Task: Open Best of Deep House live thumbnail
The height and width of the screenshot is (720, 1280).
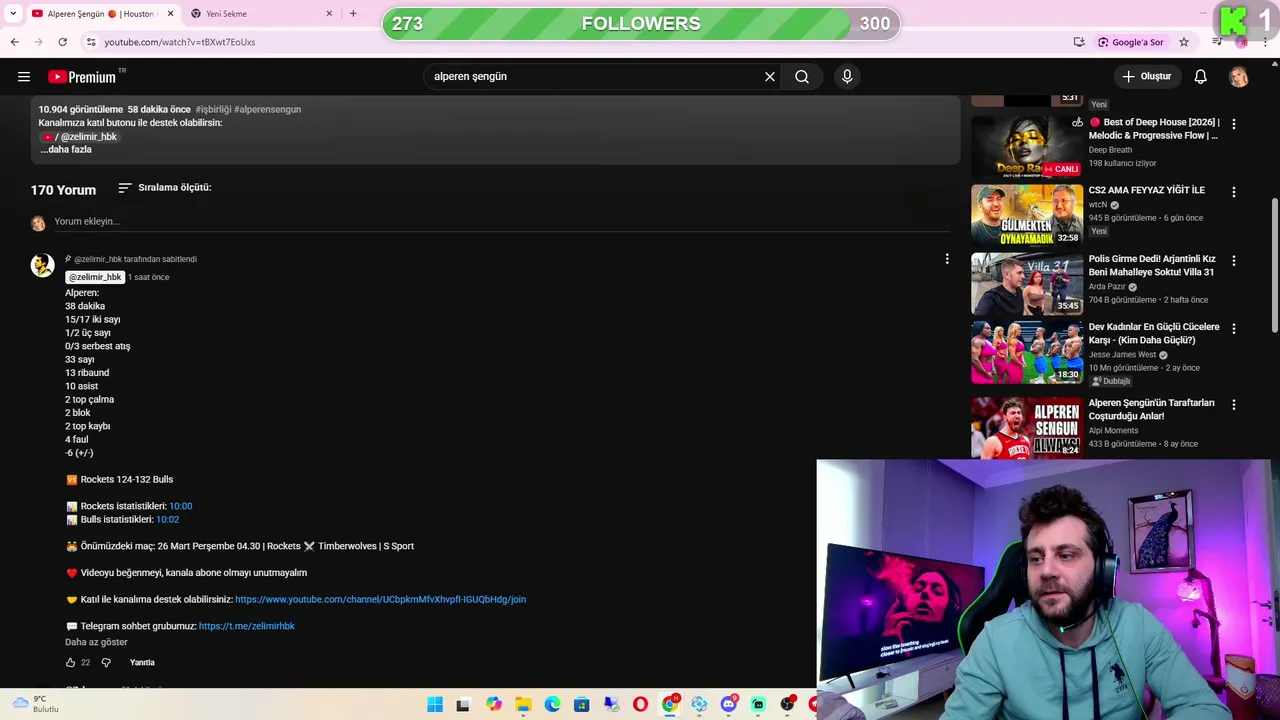Action: click(1027, 146)
